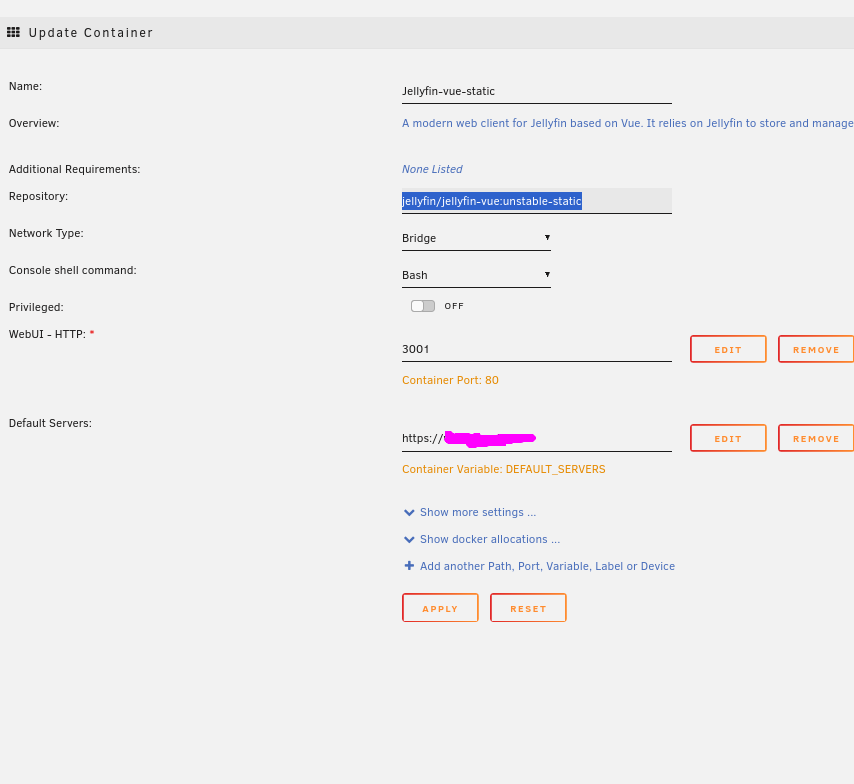Viewport: 854px width, 784px height.
Task: Click REMOVE next to WebUI port 3001
Action: [815, 349]
